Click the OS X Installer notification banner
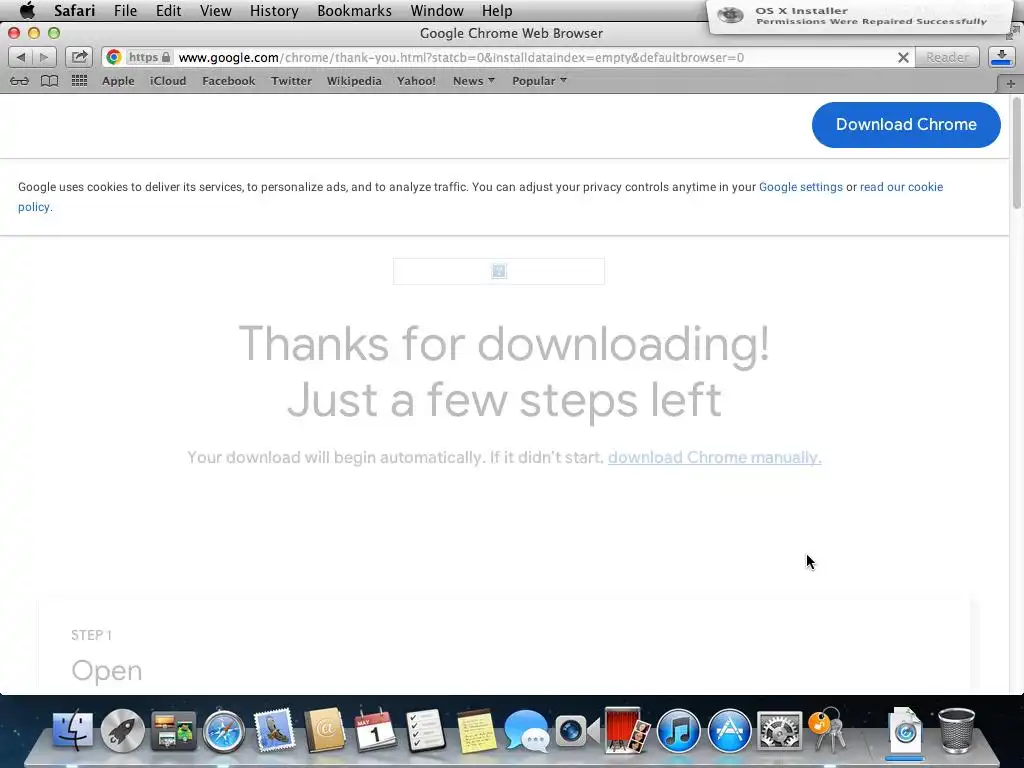This screenshot has height=768, width=1024. click(x=859, y=16)
